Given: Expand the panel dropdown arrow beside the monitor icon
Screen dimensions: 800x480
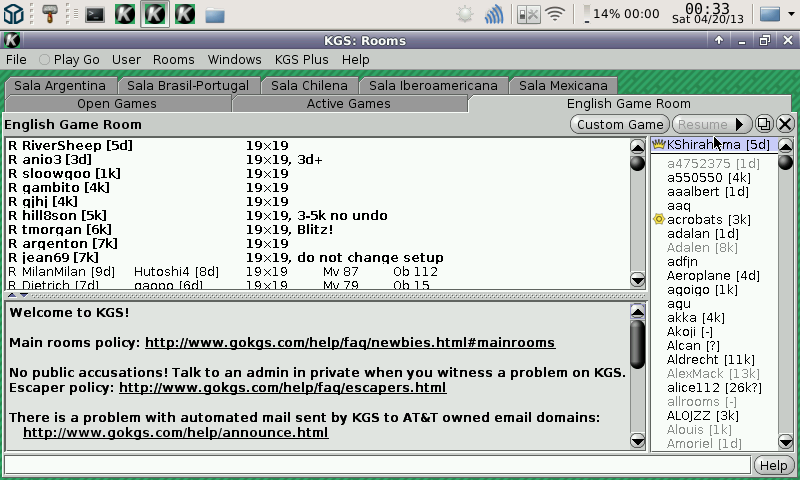Looking at the screenshot, I should click(791, 14).
